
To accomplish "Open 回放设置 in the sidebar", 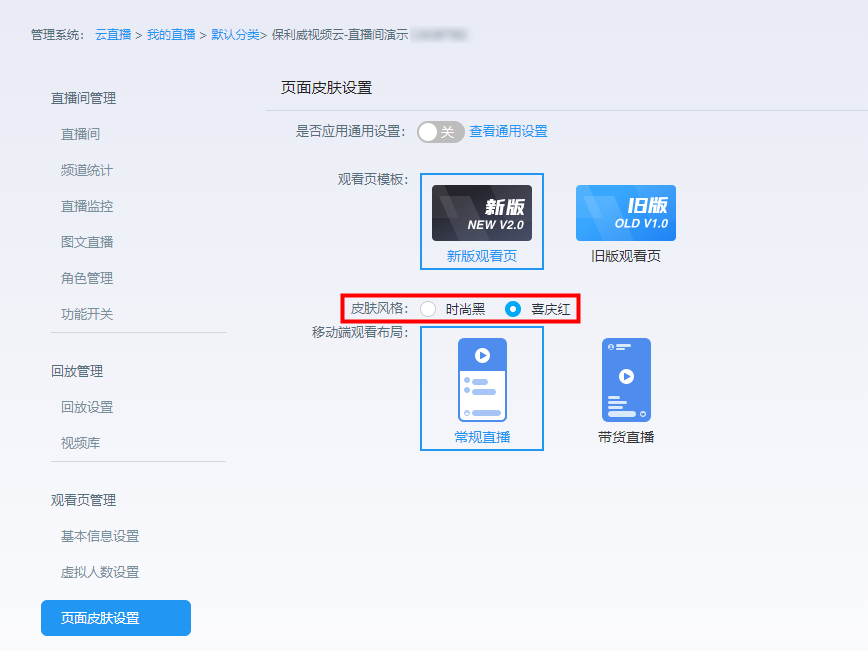I will (x=87, y=407).
